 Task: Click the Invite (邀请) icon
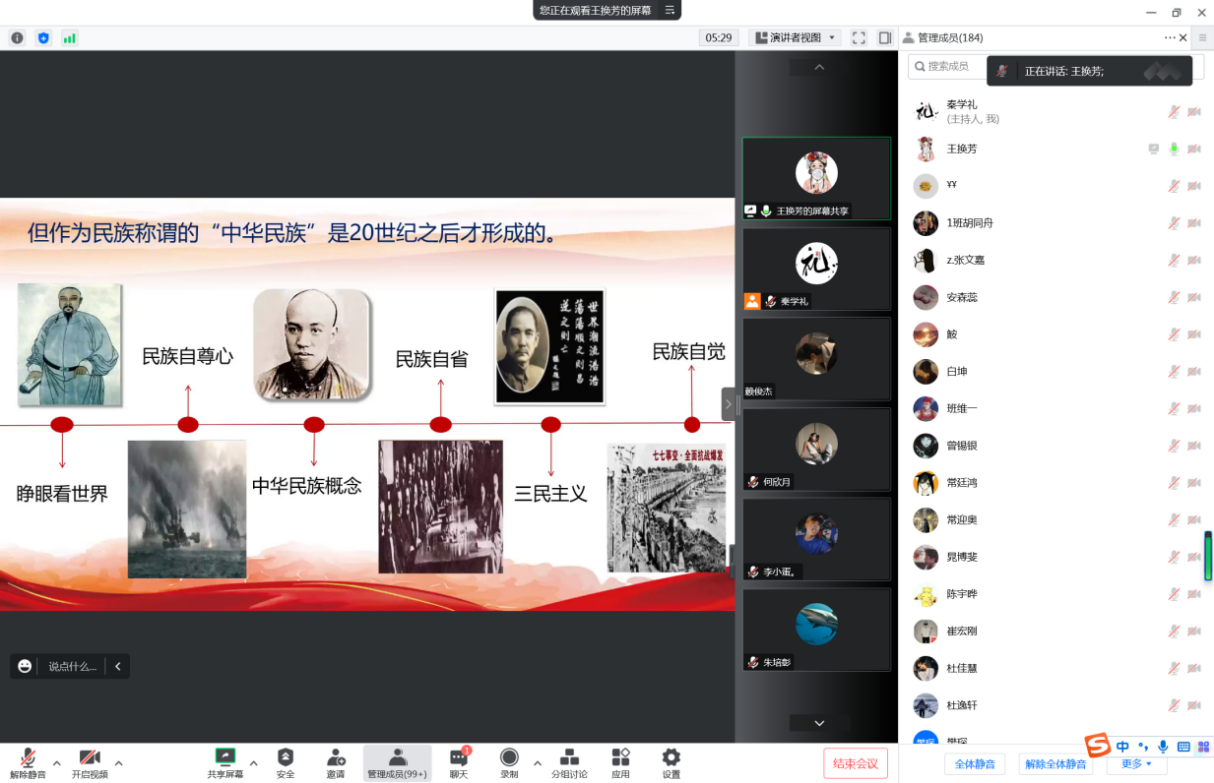click(x=335, y=759)
